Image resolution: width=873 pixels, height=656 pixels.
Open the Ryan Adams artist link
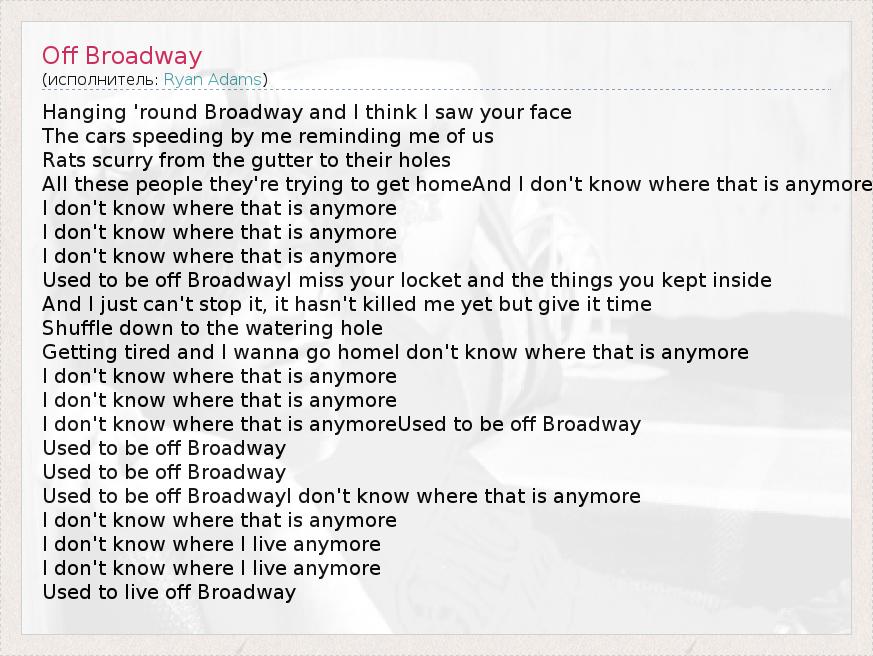click(x=213, y=80)
